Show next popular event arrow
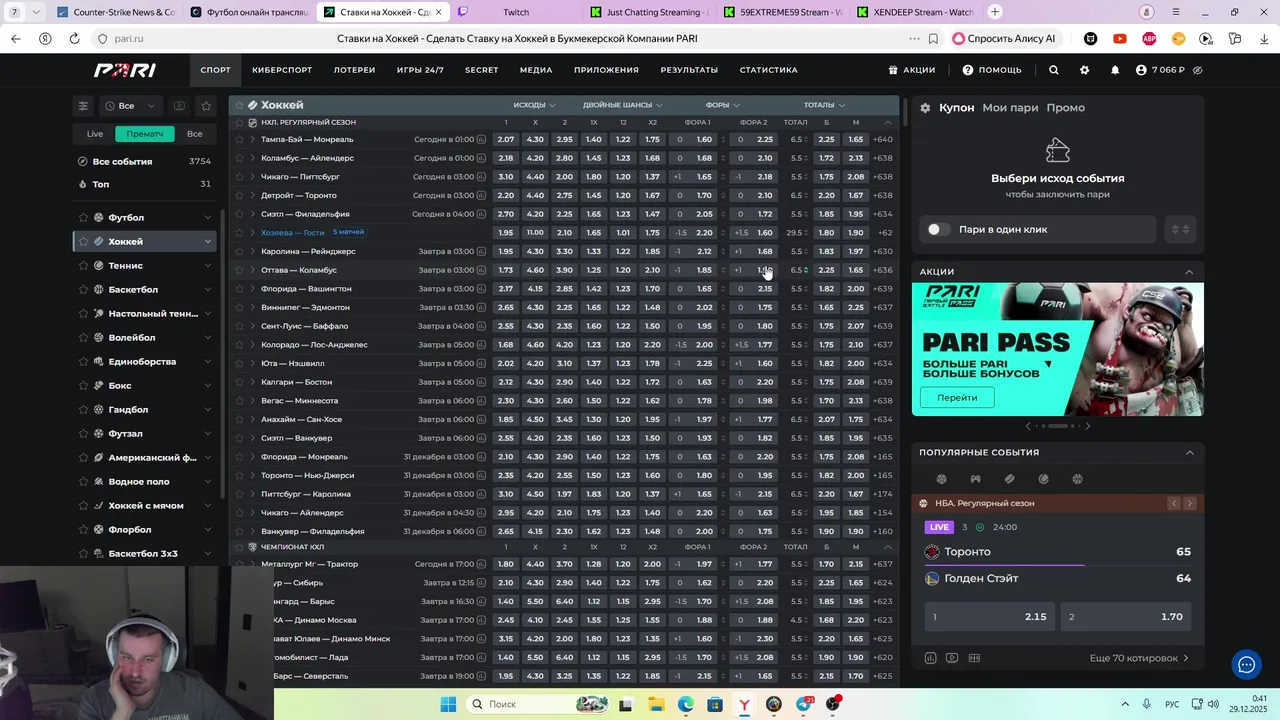The image size is (1280, 720). 1190,503
